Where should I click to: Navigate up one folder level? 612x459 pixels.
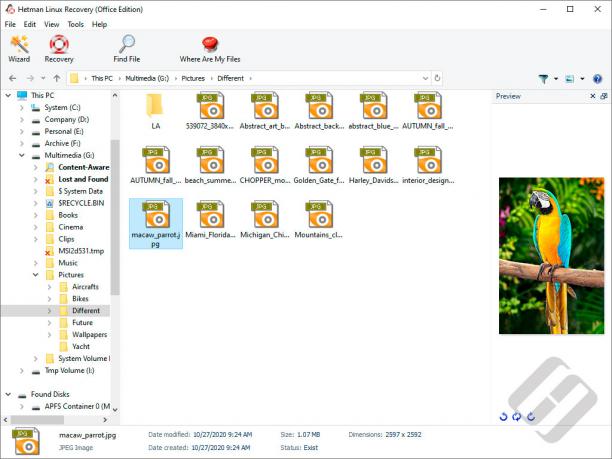click(x=57, y=78)
